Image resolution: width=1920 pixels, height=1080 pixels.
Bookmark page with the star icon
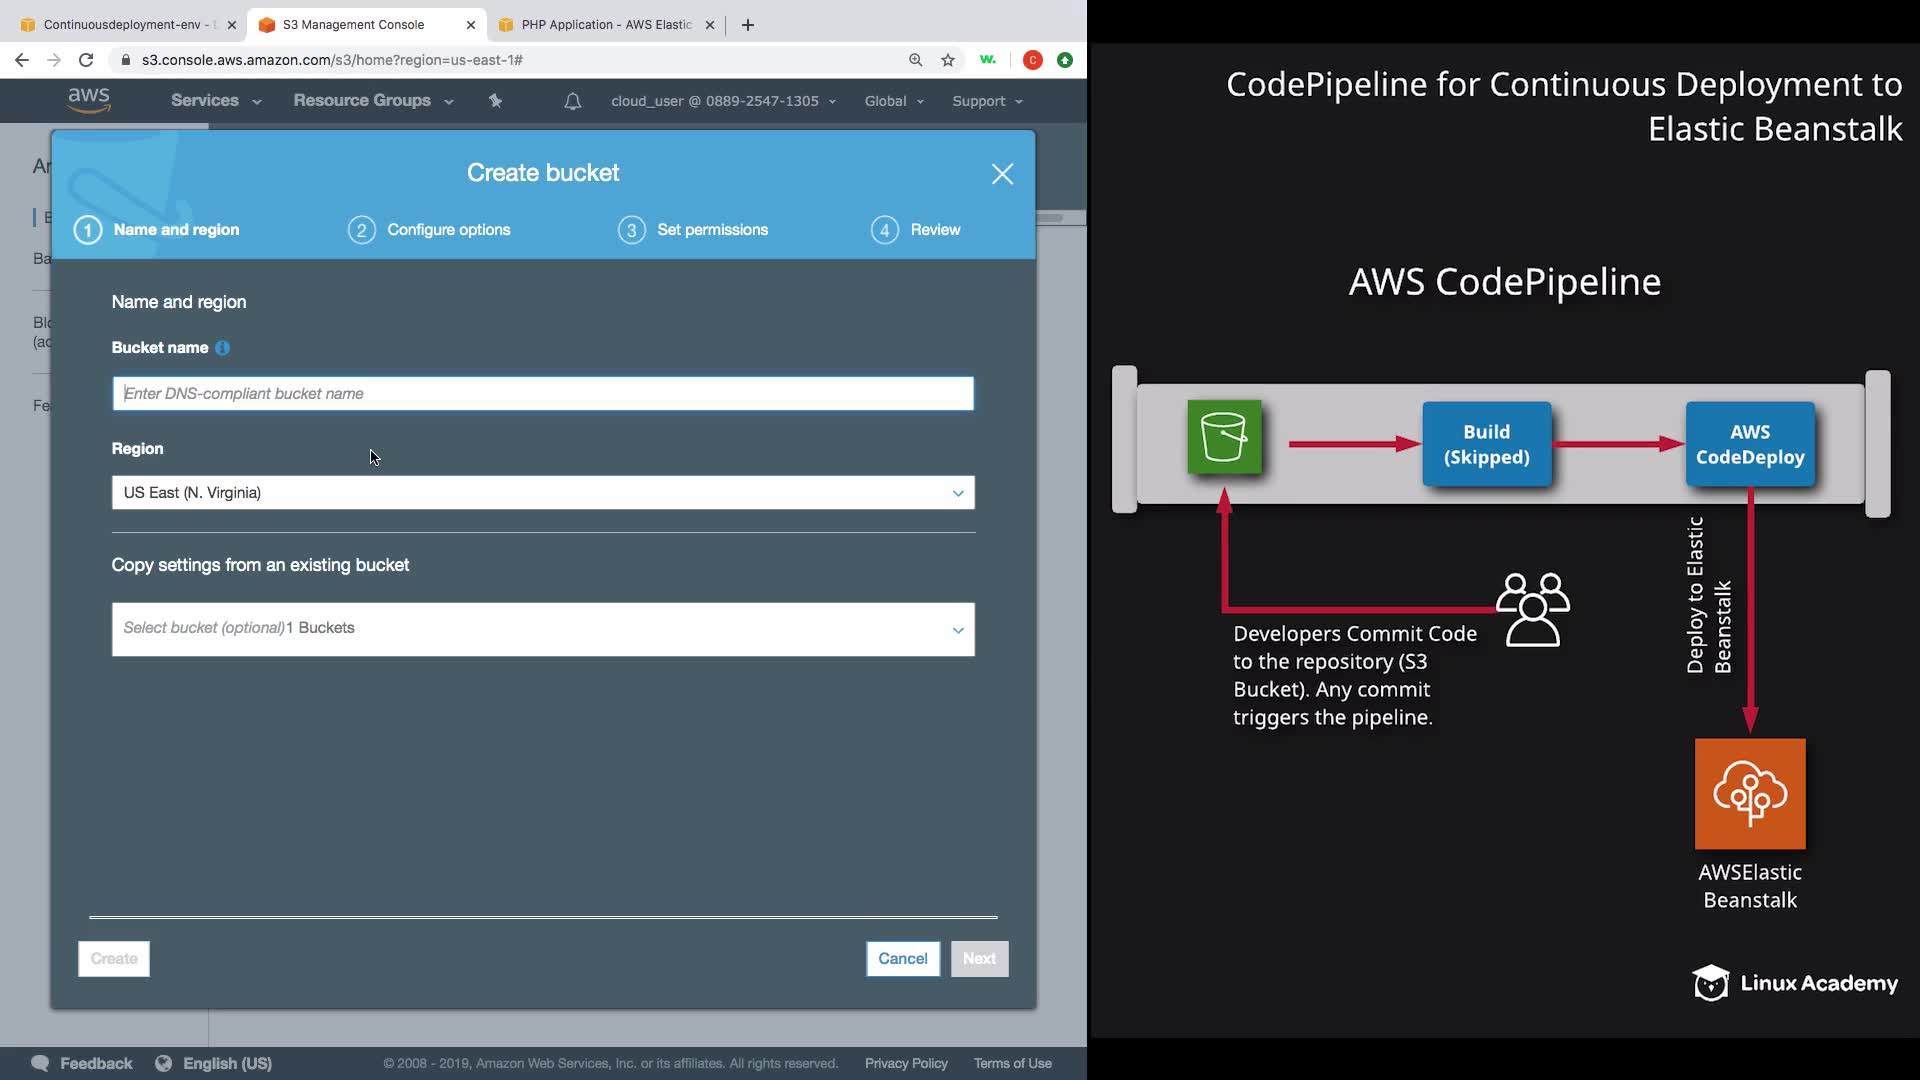948,60
